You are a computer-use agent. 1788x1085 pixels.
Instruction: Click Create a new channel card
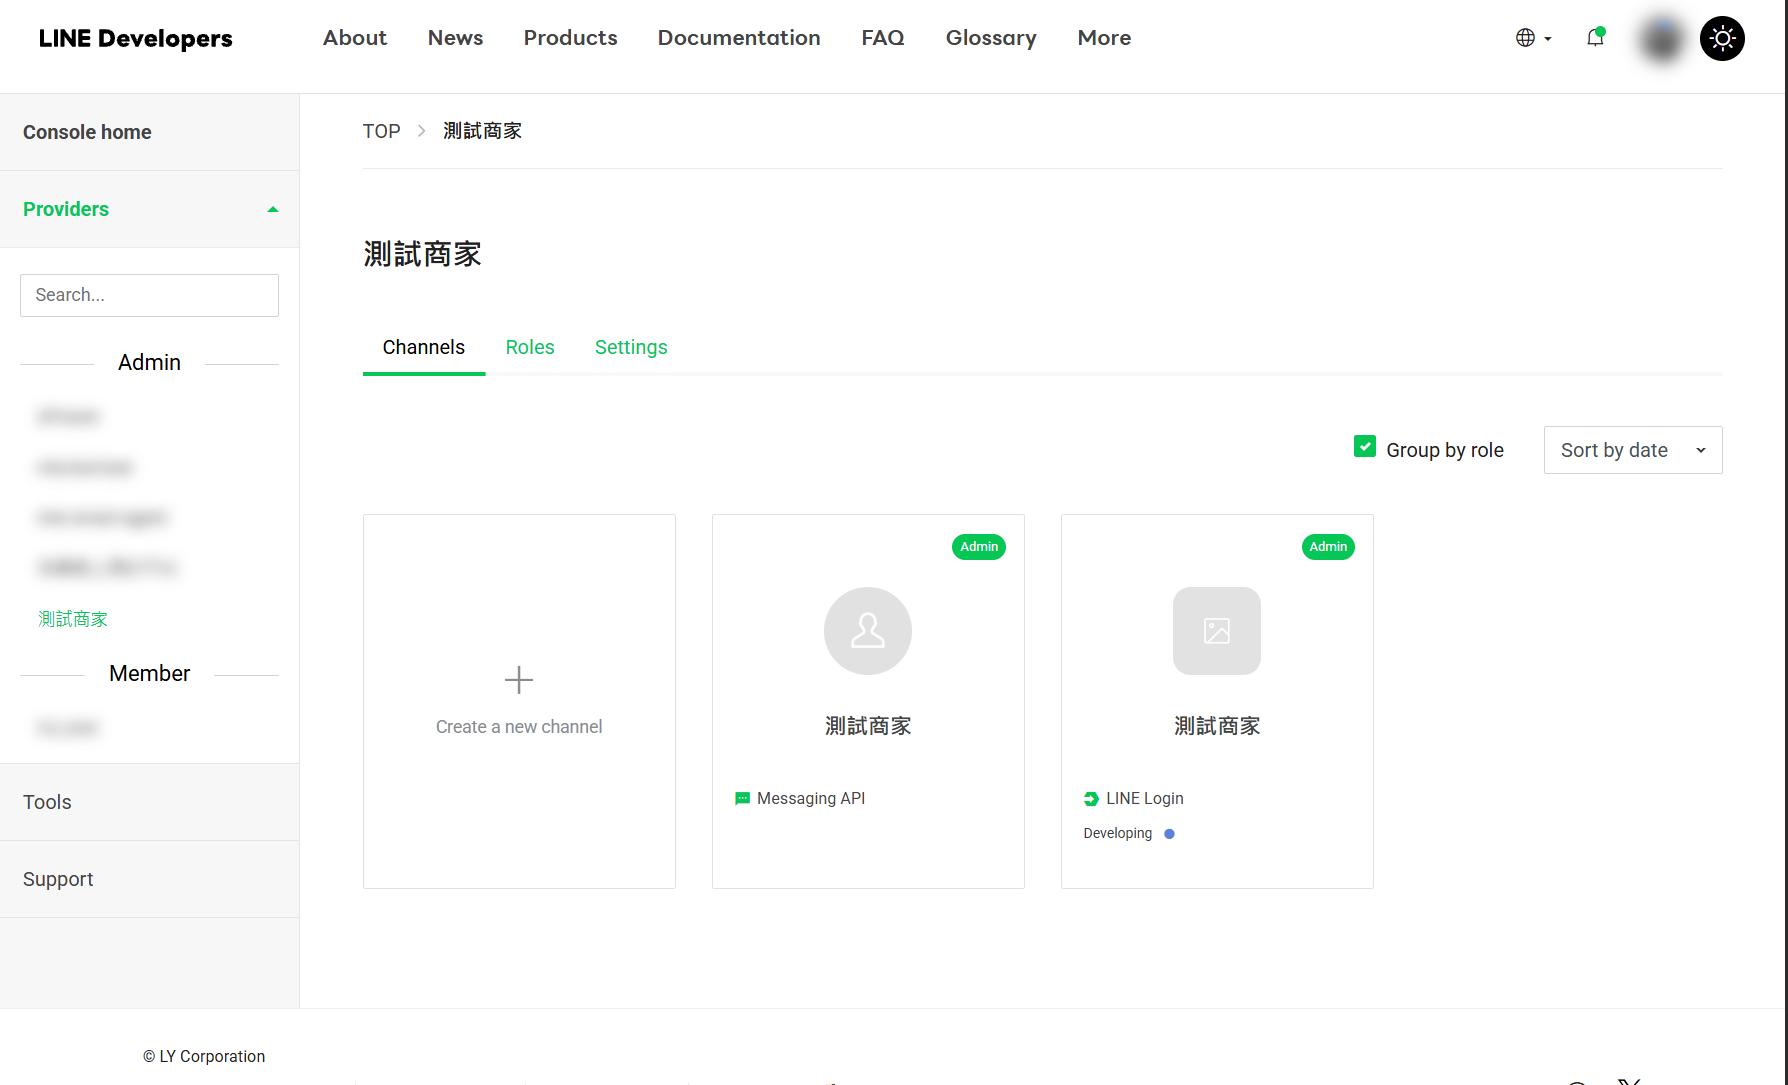519,701
